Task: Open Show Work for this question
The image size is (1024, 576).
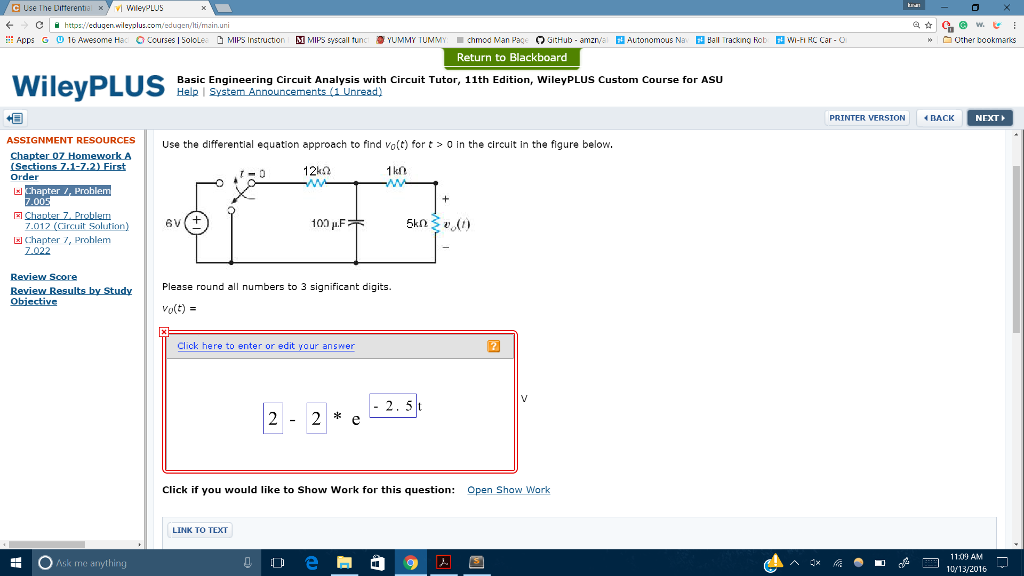Action: 508,489
